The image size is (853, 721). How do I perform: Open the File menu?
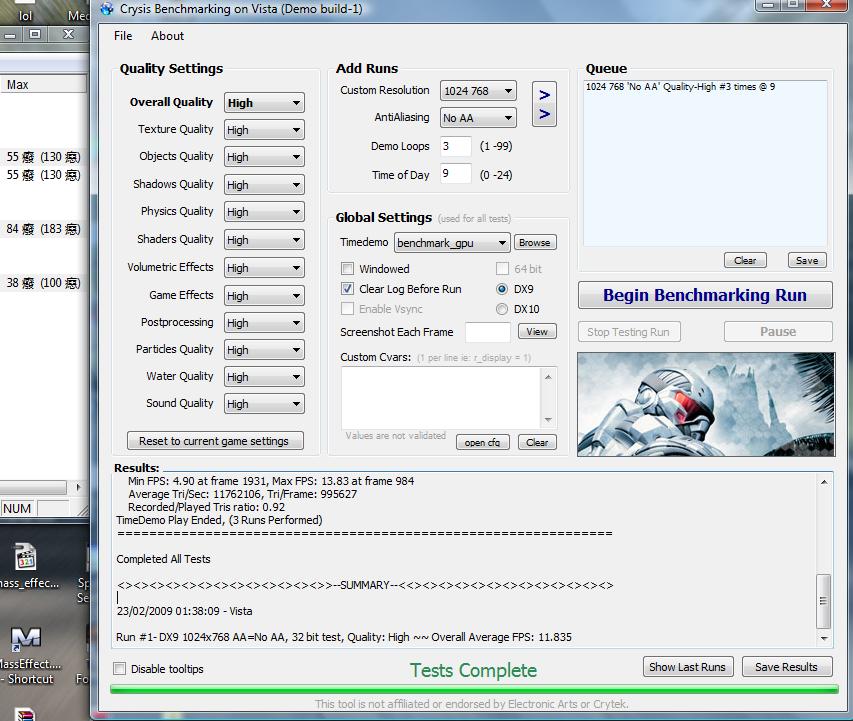pos(123,36)
